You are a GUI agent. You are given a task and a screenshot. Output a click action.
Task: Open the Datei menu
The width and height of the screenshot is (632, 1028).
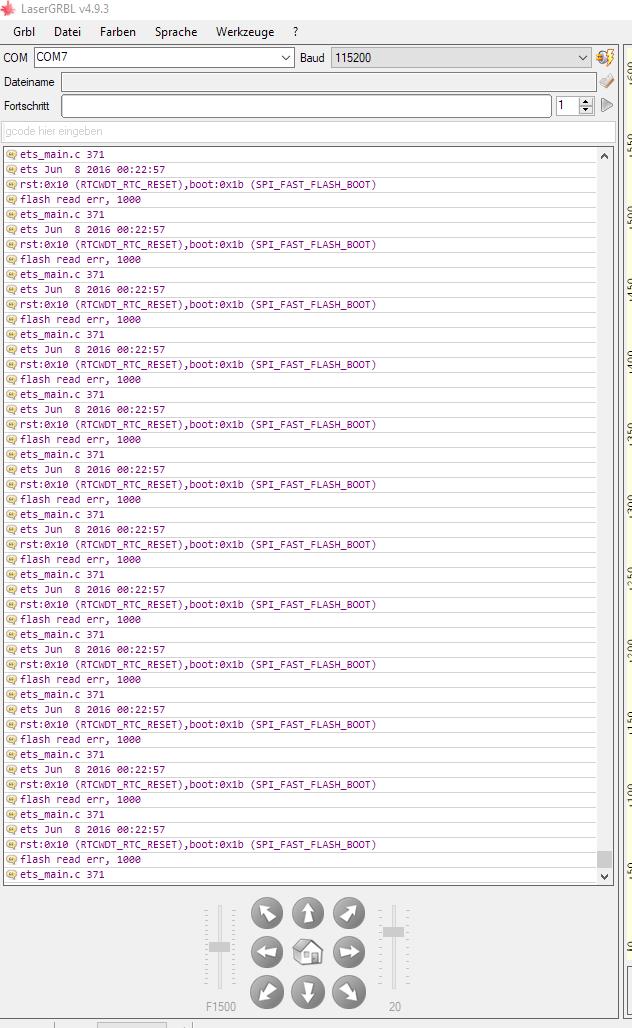[x=68, y=31]
